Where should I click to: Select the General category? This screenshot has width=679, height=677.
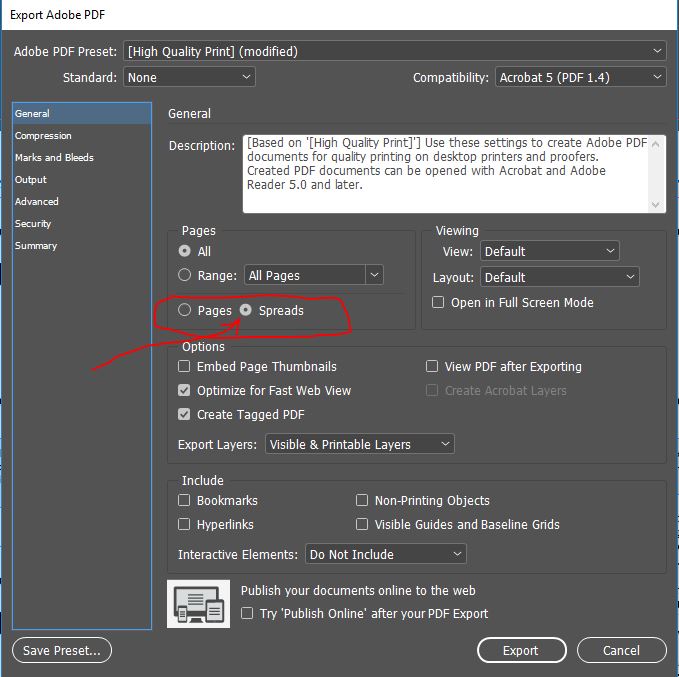pyautogui.click(x=82, y=113)
